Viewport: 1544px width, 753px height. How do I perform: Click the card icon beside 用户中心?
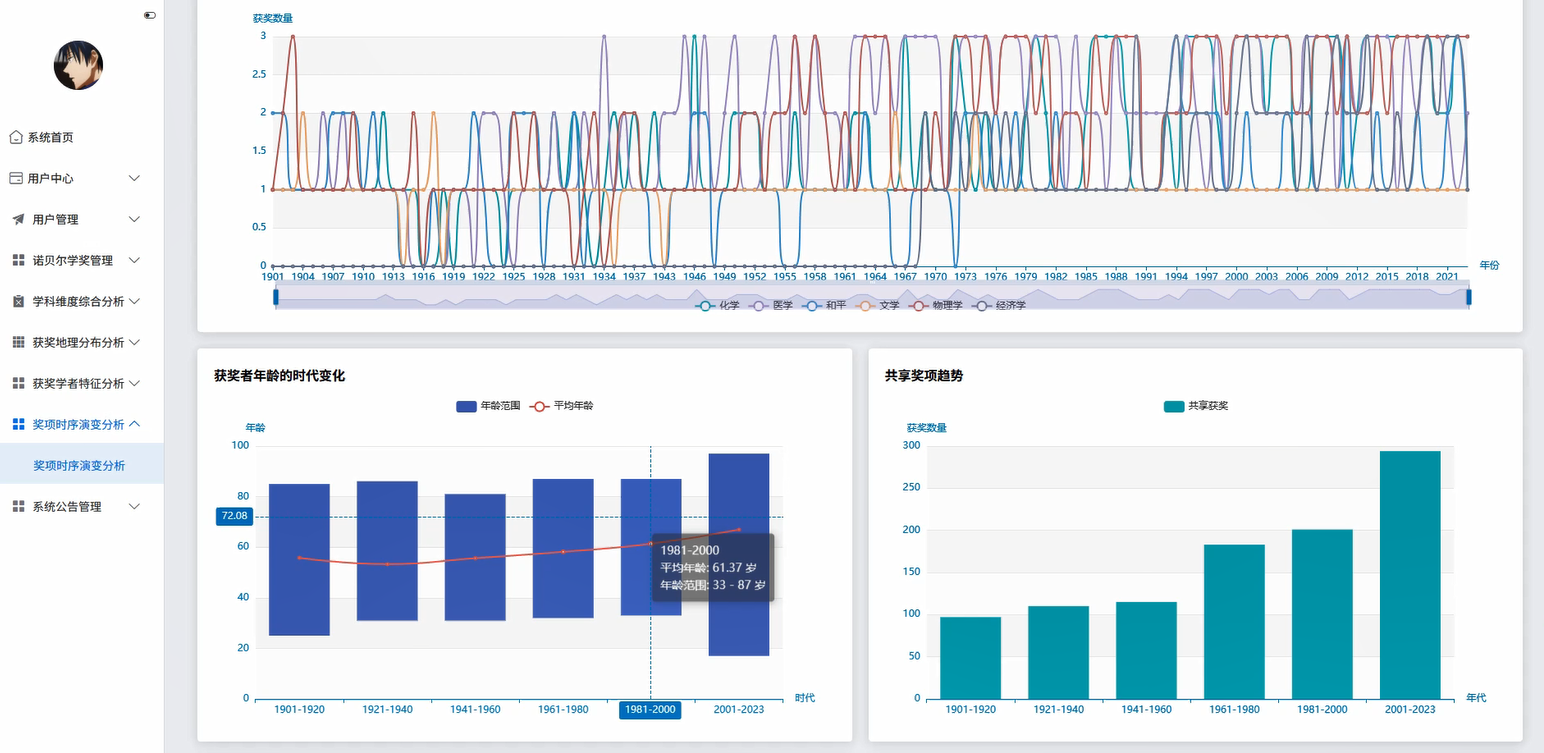tap(16, 178)
